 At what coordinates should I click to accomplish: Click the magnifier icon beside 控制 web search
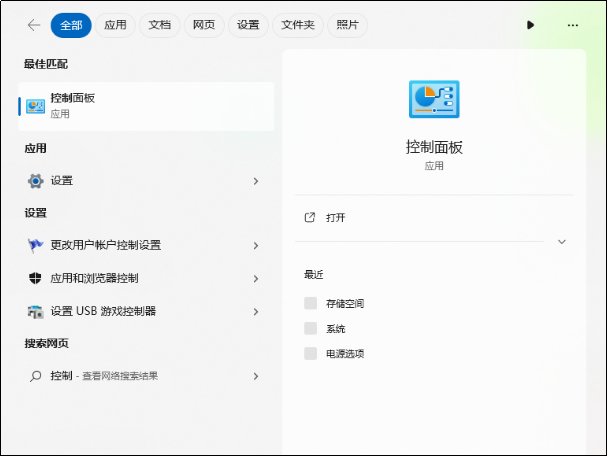(x=35, y=376)
